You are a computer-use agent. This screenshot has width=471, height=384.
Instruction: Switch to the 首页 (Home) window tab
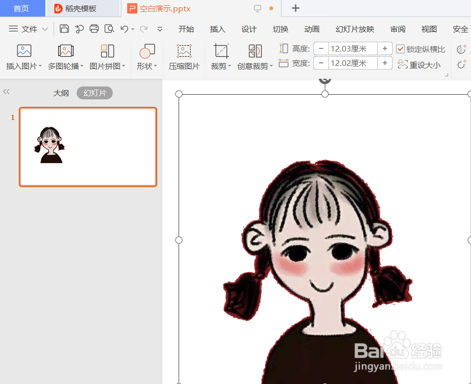click(x=22, y=8)
